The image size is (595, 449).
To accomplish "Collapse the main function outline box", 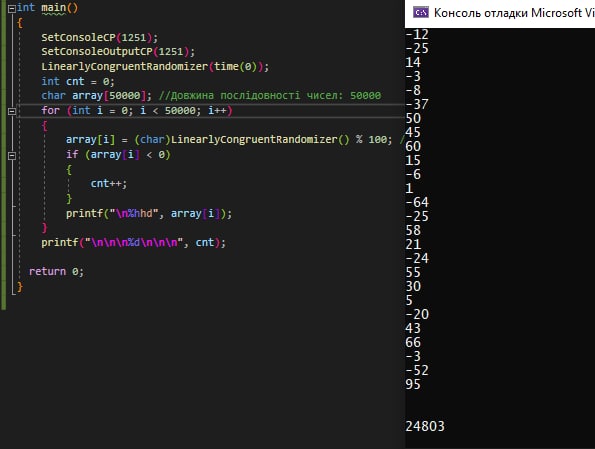I will pyautogui.click(x=12, y=8).
